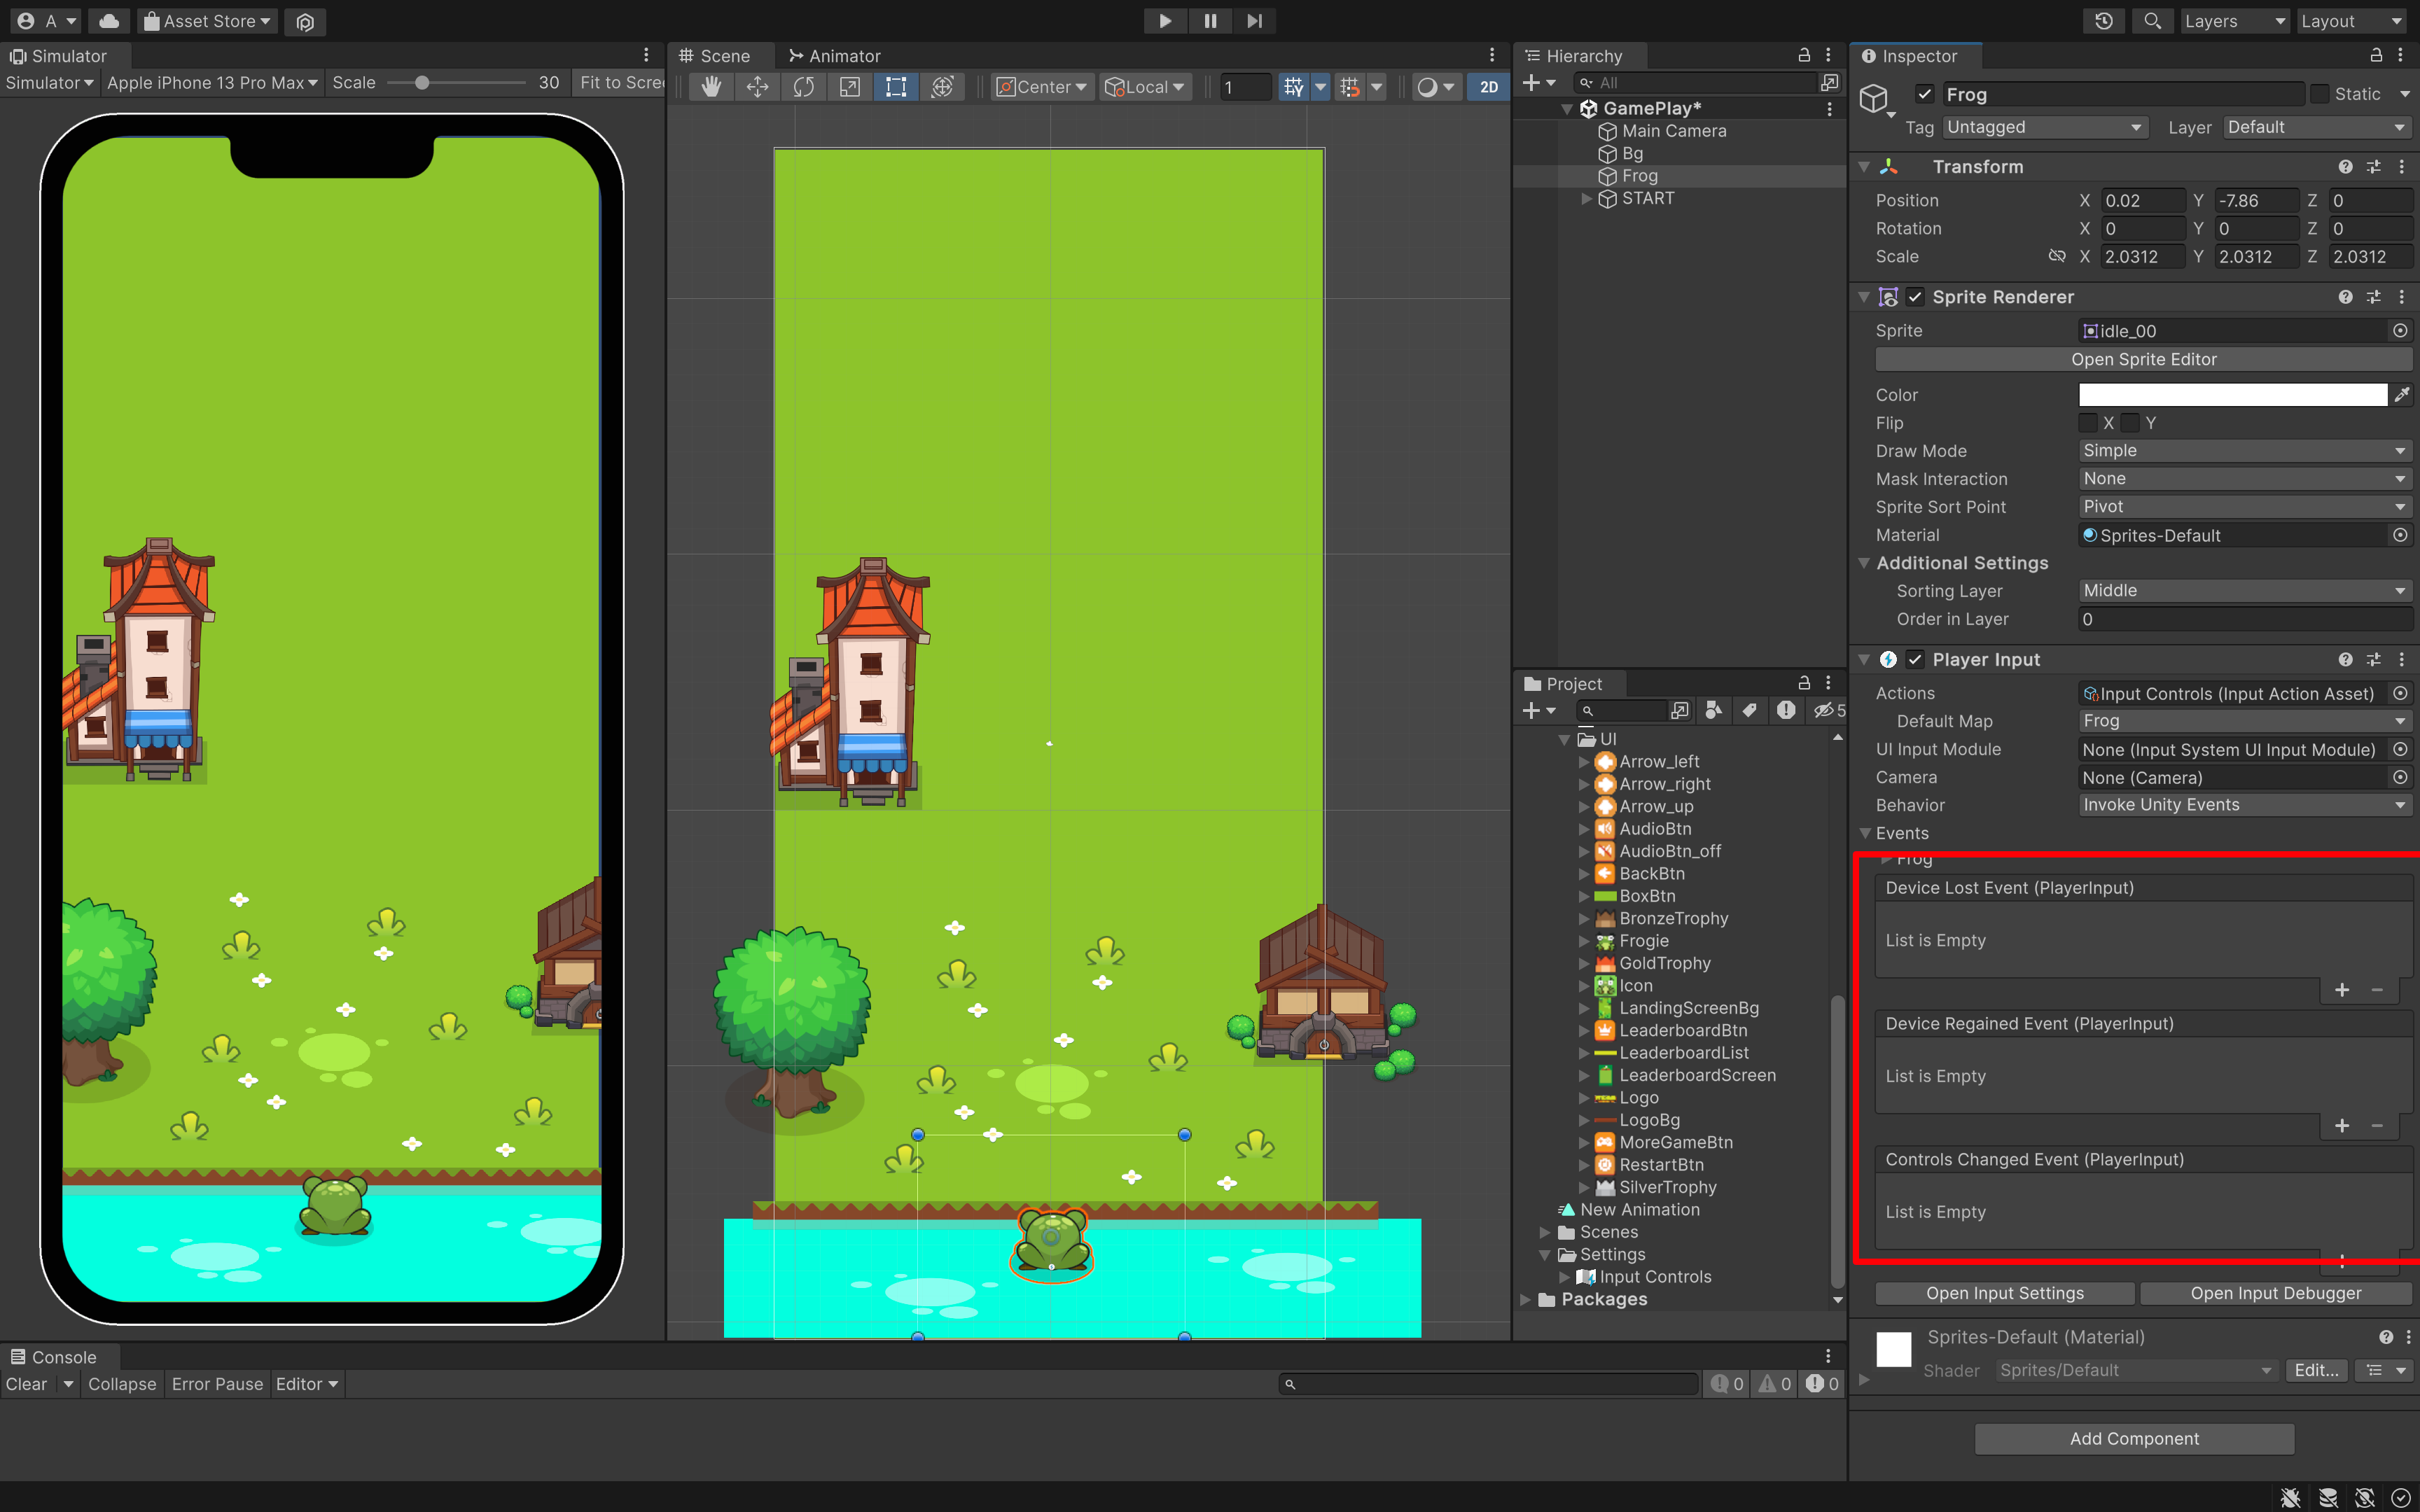Start Play mode with the play button

pos(1165,21)
